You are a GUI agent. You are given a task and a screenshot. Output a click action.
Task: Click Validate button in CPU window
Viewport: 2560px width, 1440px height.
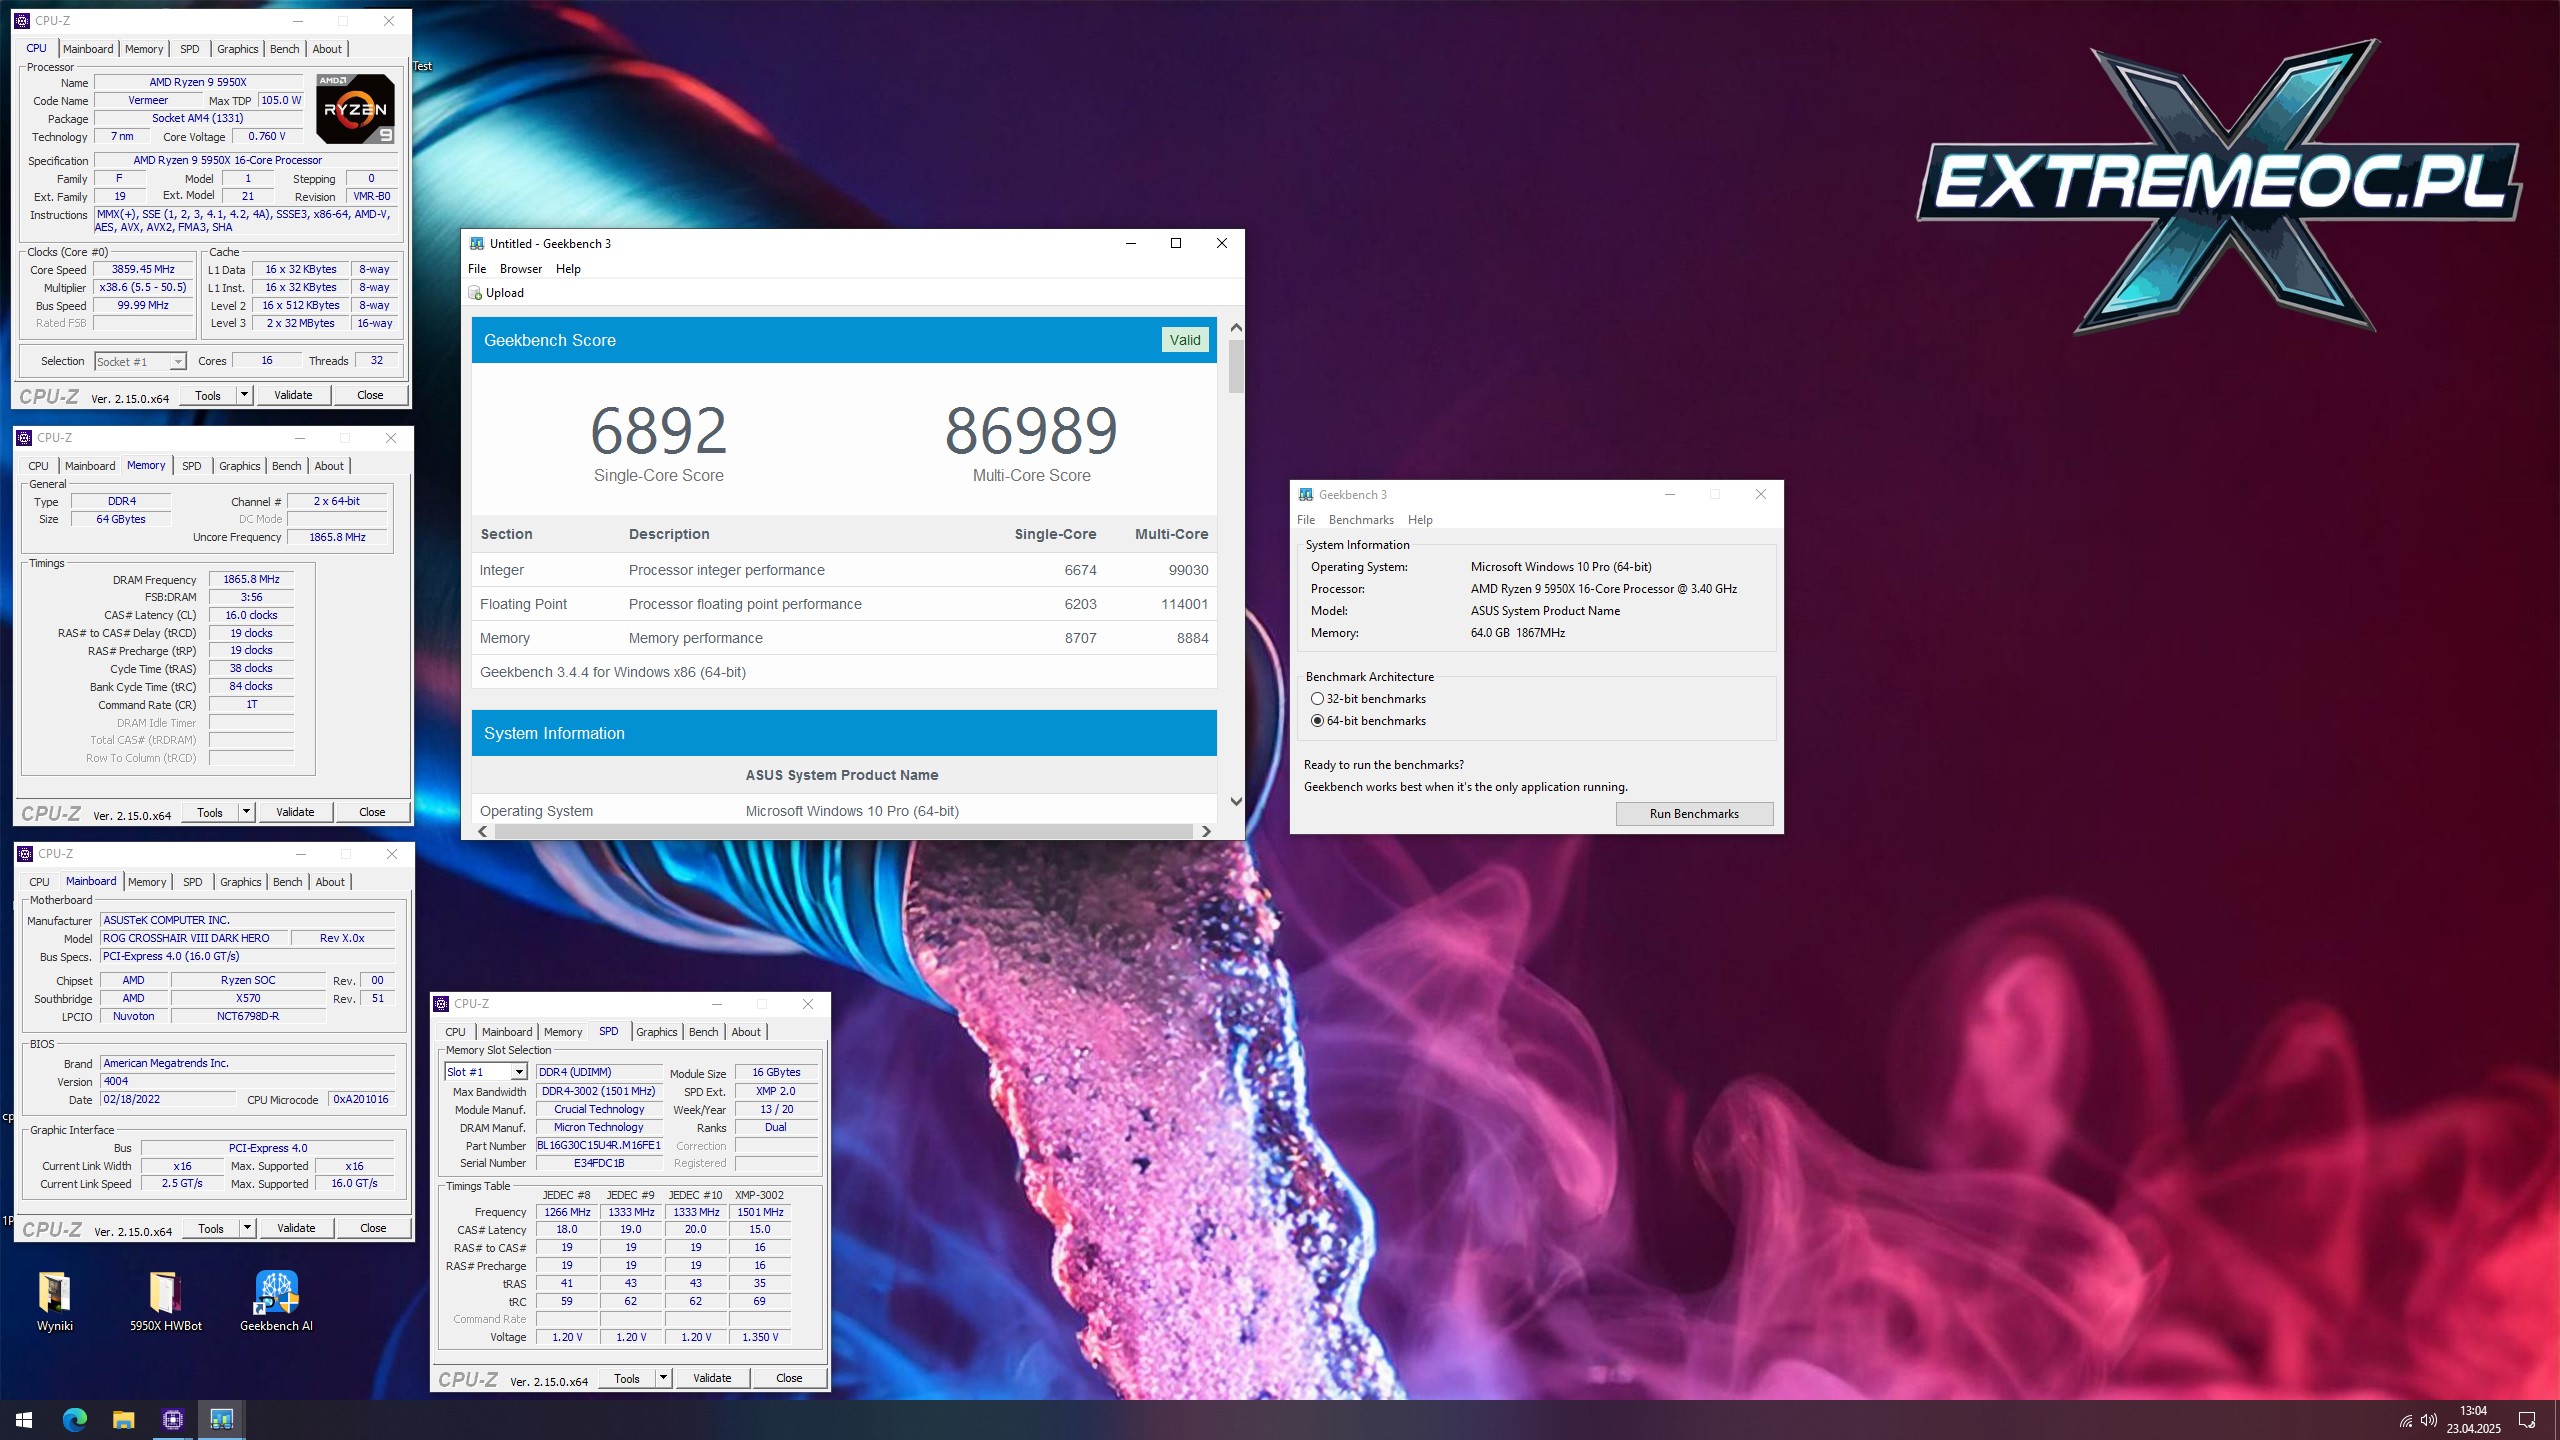tap(293, 395)
